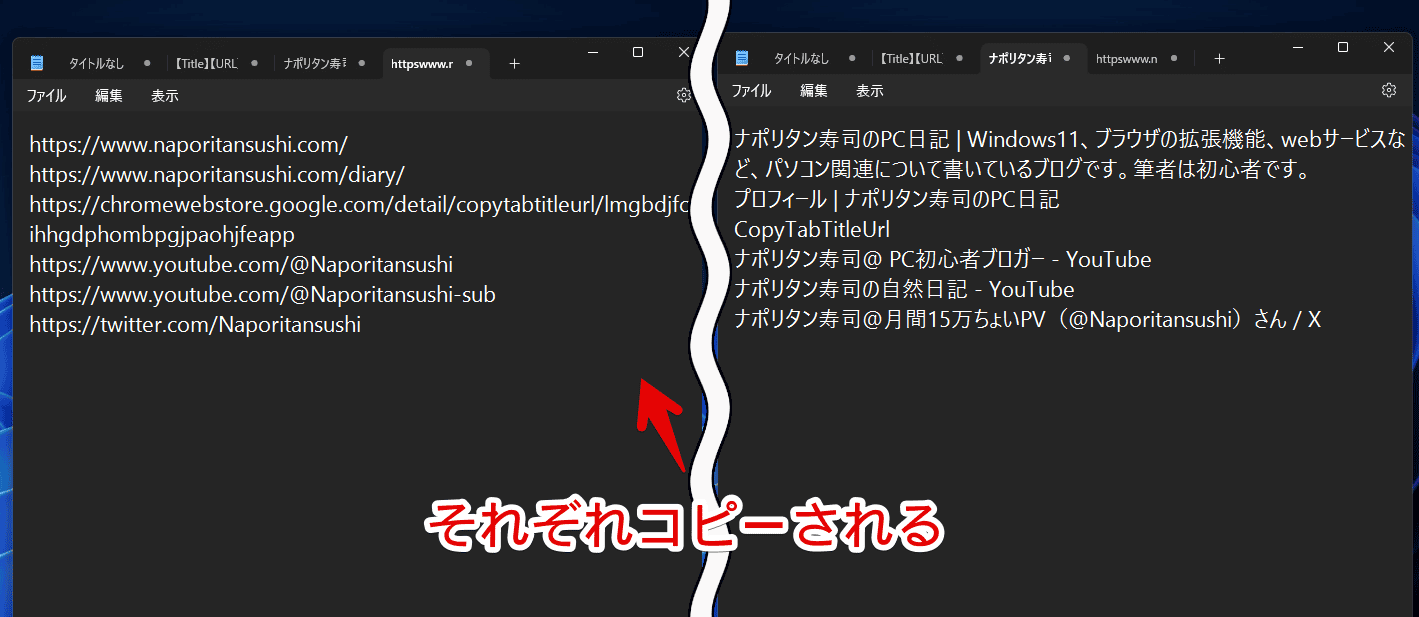Screen dimensions: 1419x617
Task: Click unsaved dot on httpswww.n tab, right window
Action: click(x=1173, y=58)
